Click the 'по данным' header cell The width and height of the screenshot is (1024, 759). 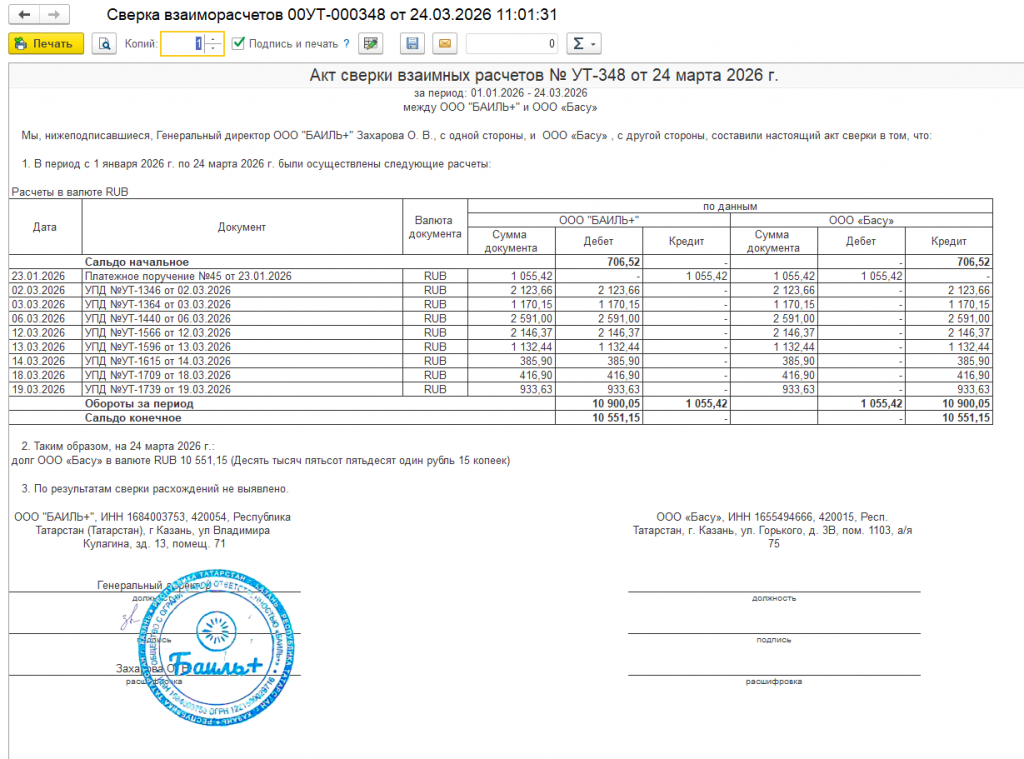tap(730, 206)
